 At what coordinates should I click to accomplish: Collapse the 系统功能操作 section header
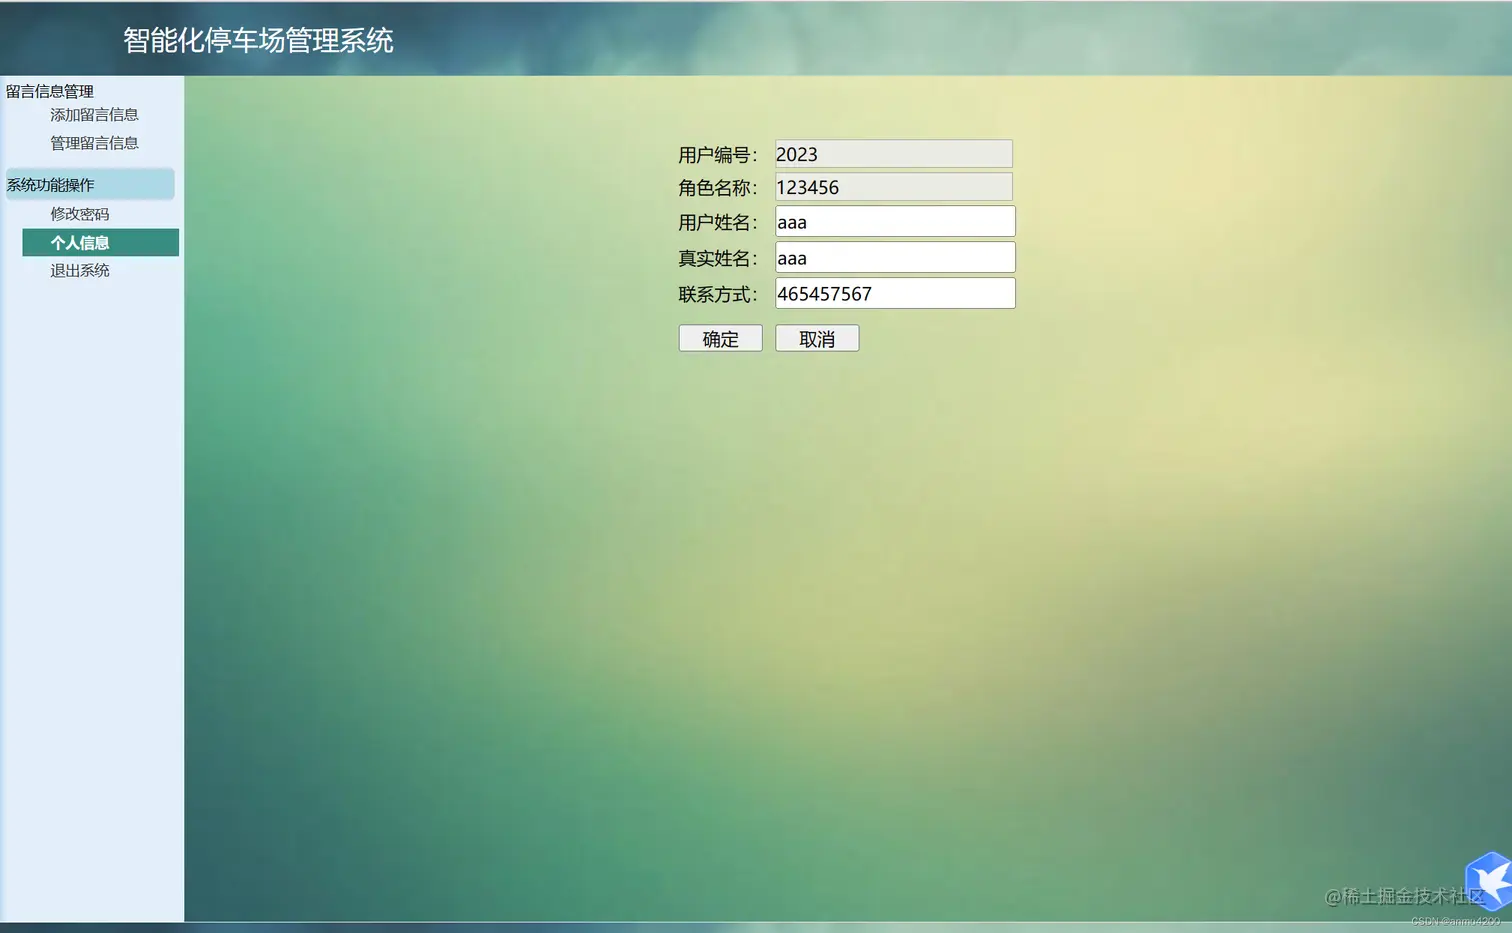[x=90, y=185]
